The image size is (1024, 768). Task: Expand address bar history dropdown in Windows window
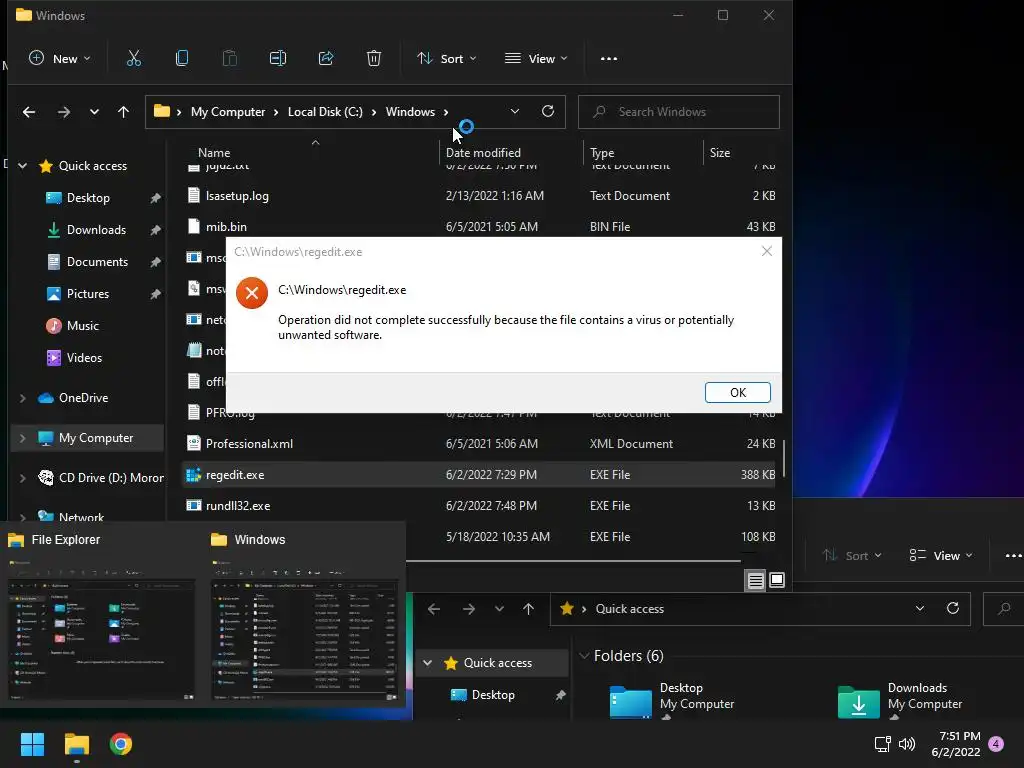coord(515,112)
